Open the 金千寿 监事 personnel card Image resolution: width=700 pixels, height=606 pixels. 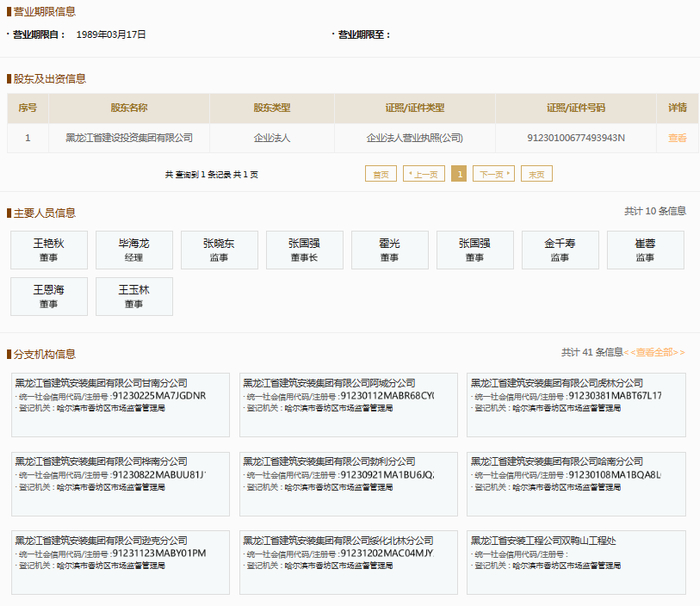click(560, 250)
